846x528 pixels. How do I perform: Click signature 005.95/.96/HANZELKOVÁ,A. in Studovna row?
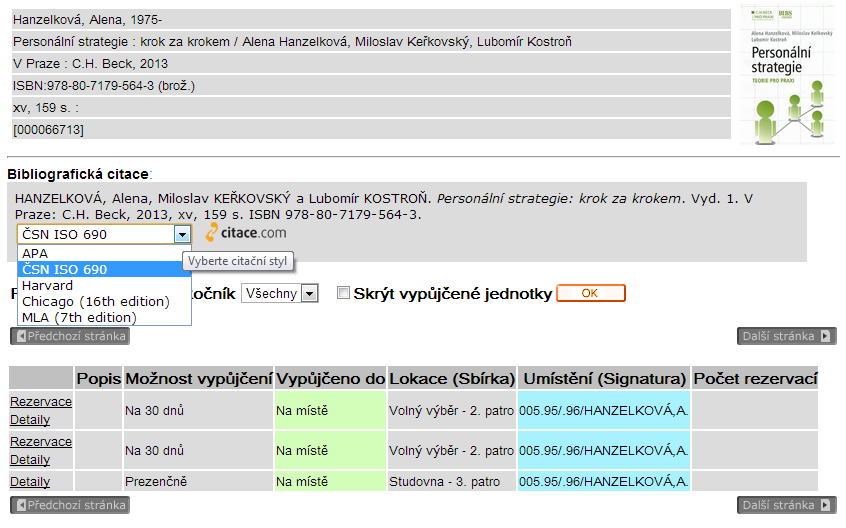pos(604,482)
